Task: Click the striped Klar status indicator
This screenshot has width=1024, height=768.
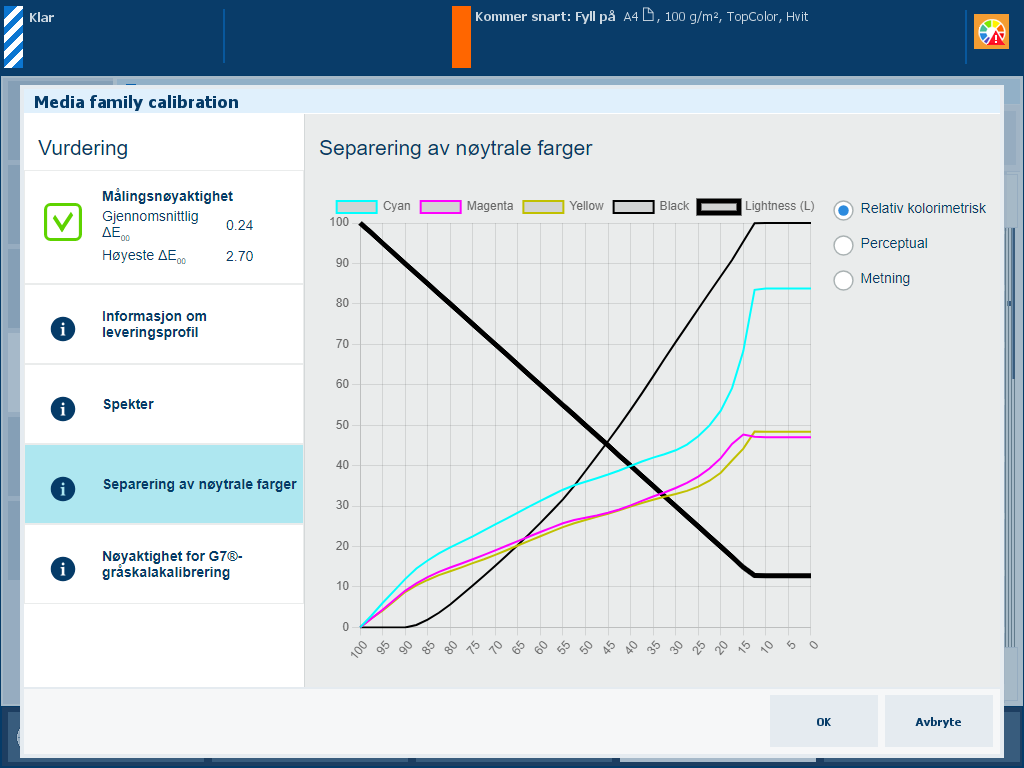Action: [14, 37]
